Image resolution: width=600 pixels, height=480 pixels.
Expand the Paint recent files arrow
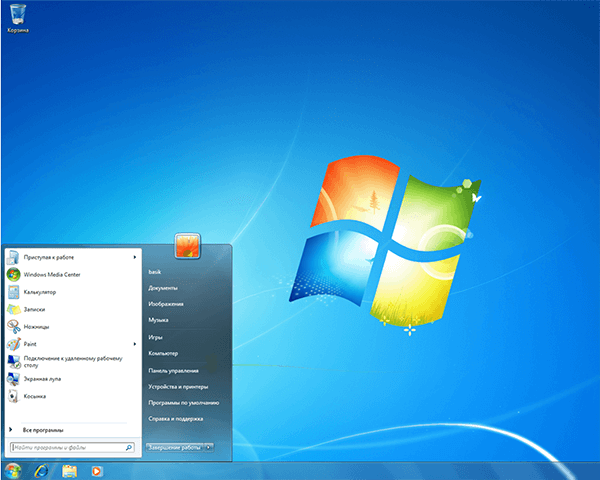[x=135, y=344]
